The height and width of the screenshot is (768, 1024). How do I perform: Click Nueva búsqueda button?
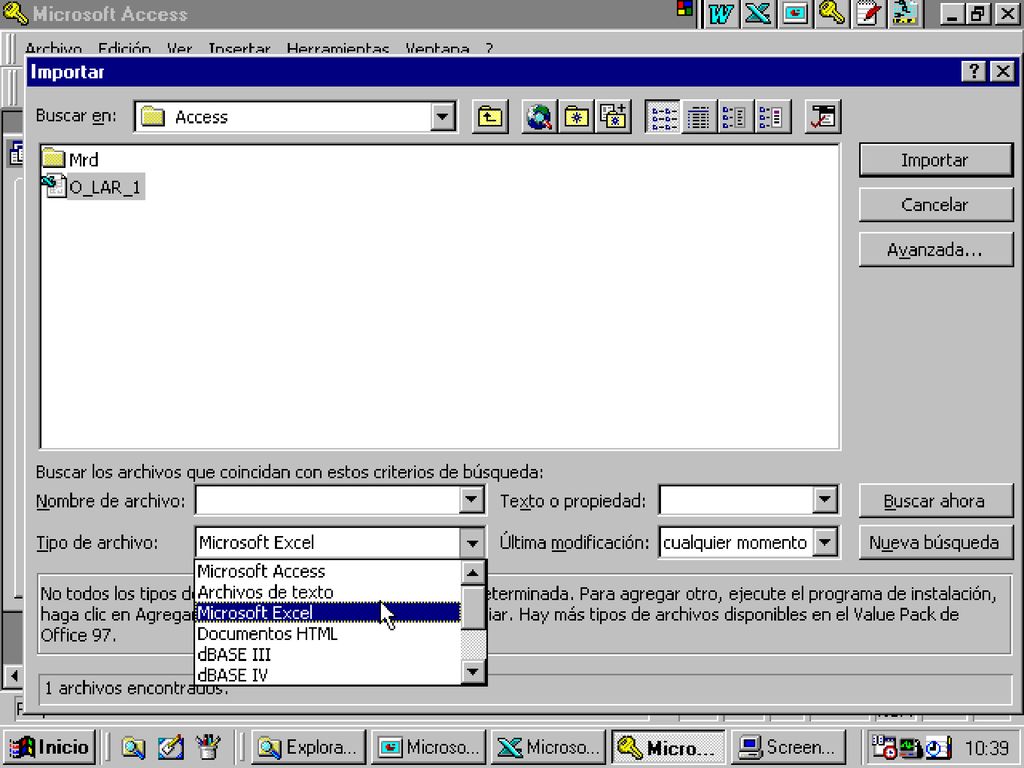pyautogui.click(x=935, y=543)
